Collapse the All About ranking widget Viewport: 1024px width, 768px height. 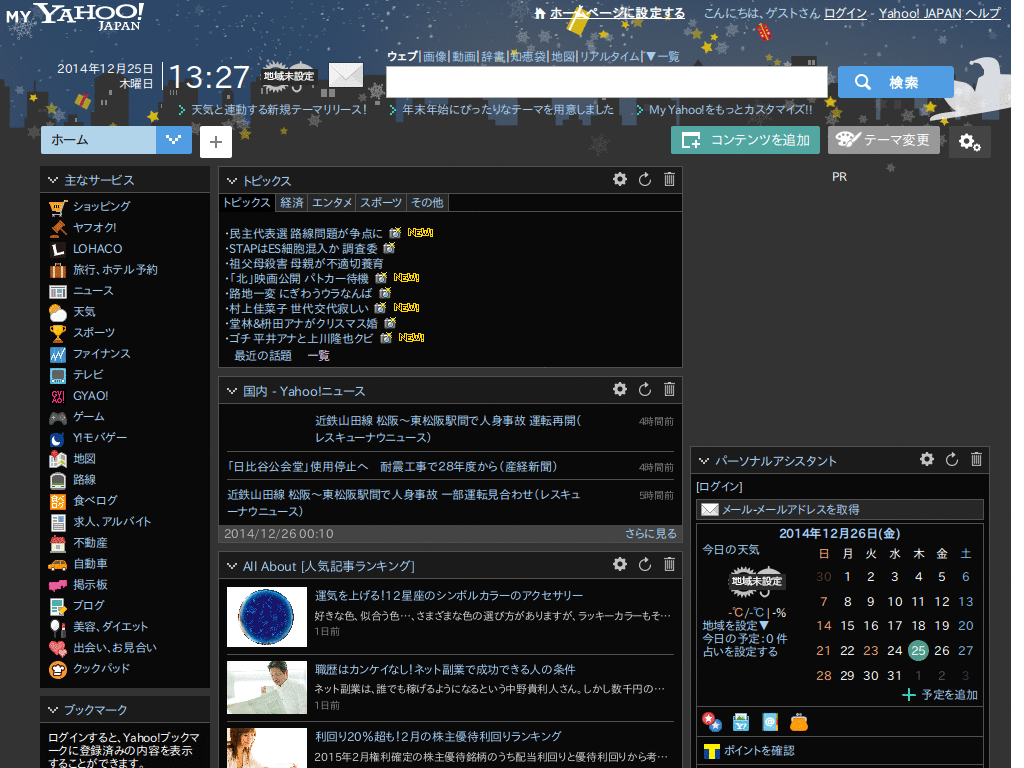click(x=232, y=566)
